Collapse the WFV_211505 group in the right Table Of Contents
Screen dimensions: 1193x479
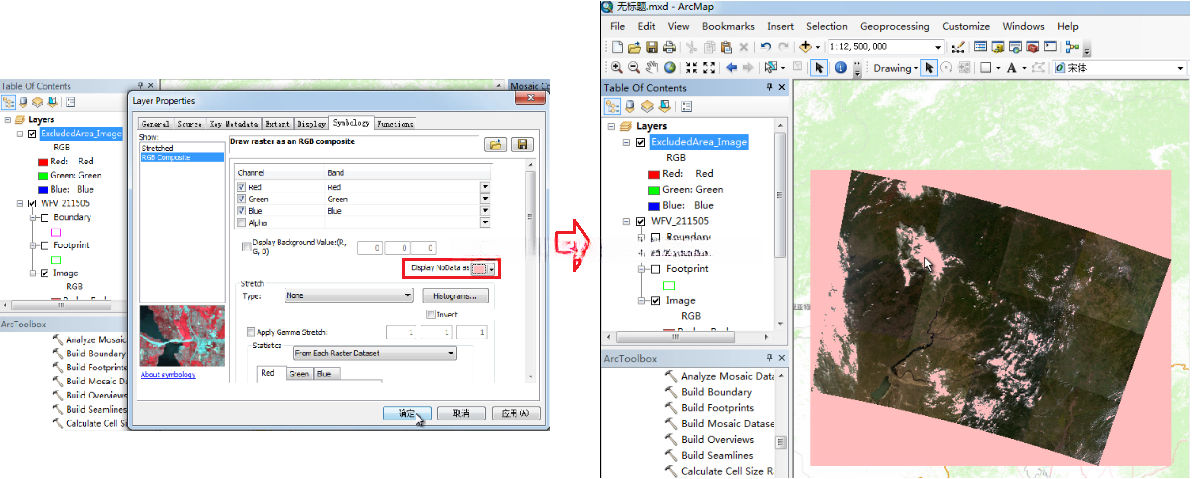point(627,222)
